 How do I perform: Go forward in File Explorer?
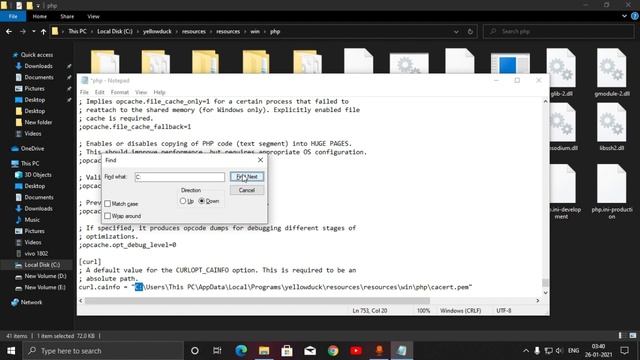pyautogui.click(x=23, y=31)
